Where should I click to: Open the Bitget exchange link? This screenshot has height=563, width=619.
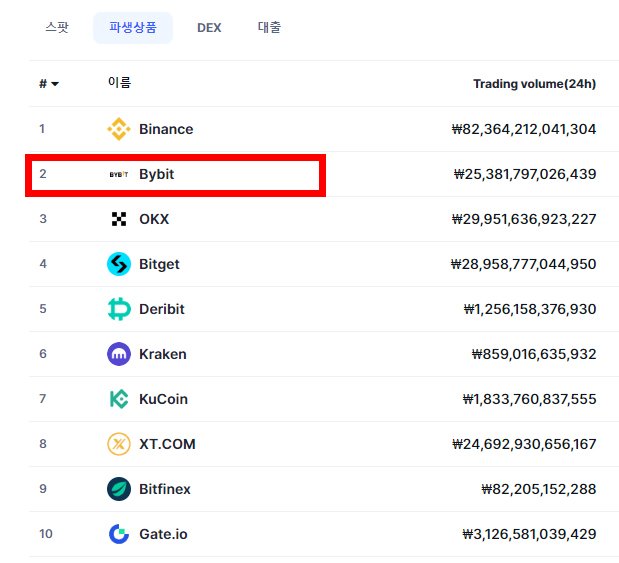coord(159,264)
